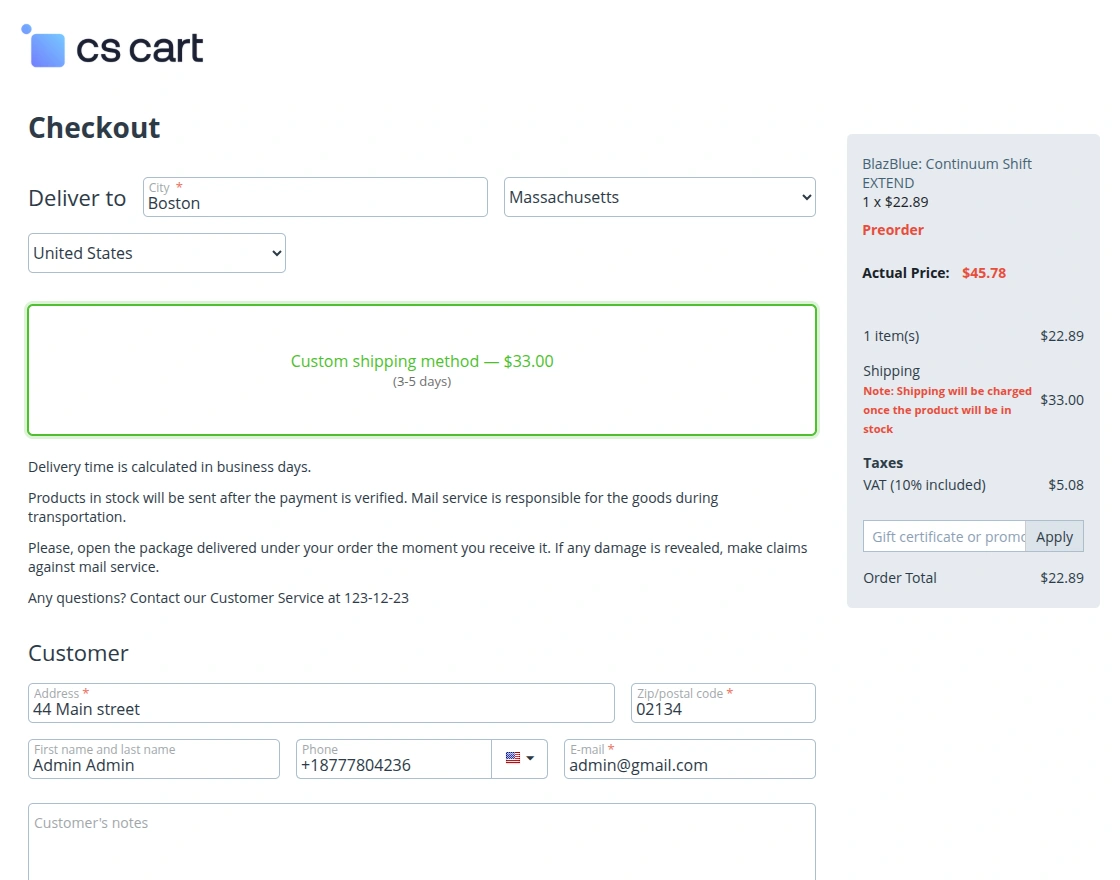Open the BlazBlue: Continuum Shift EXTEND product
The height and width of the screenshot is (880, 1120).
coord(946,173)
